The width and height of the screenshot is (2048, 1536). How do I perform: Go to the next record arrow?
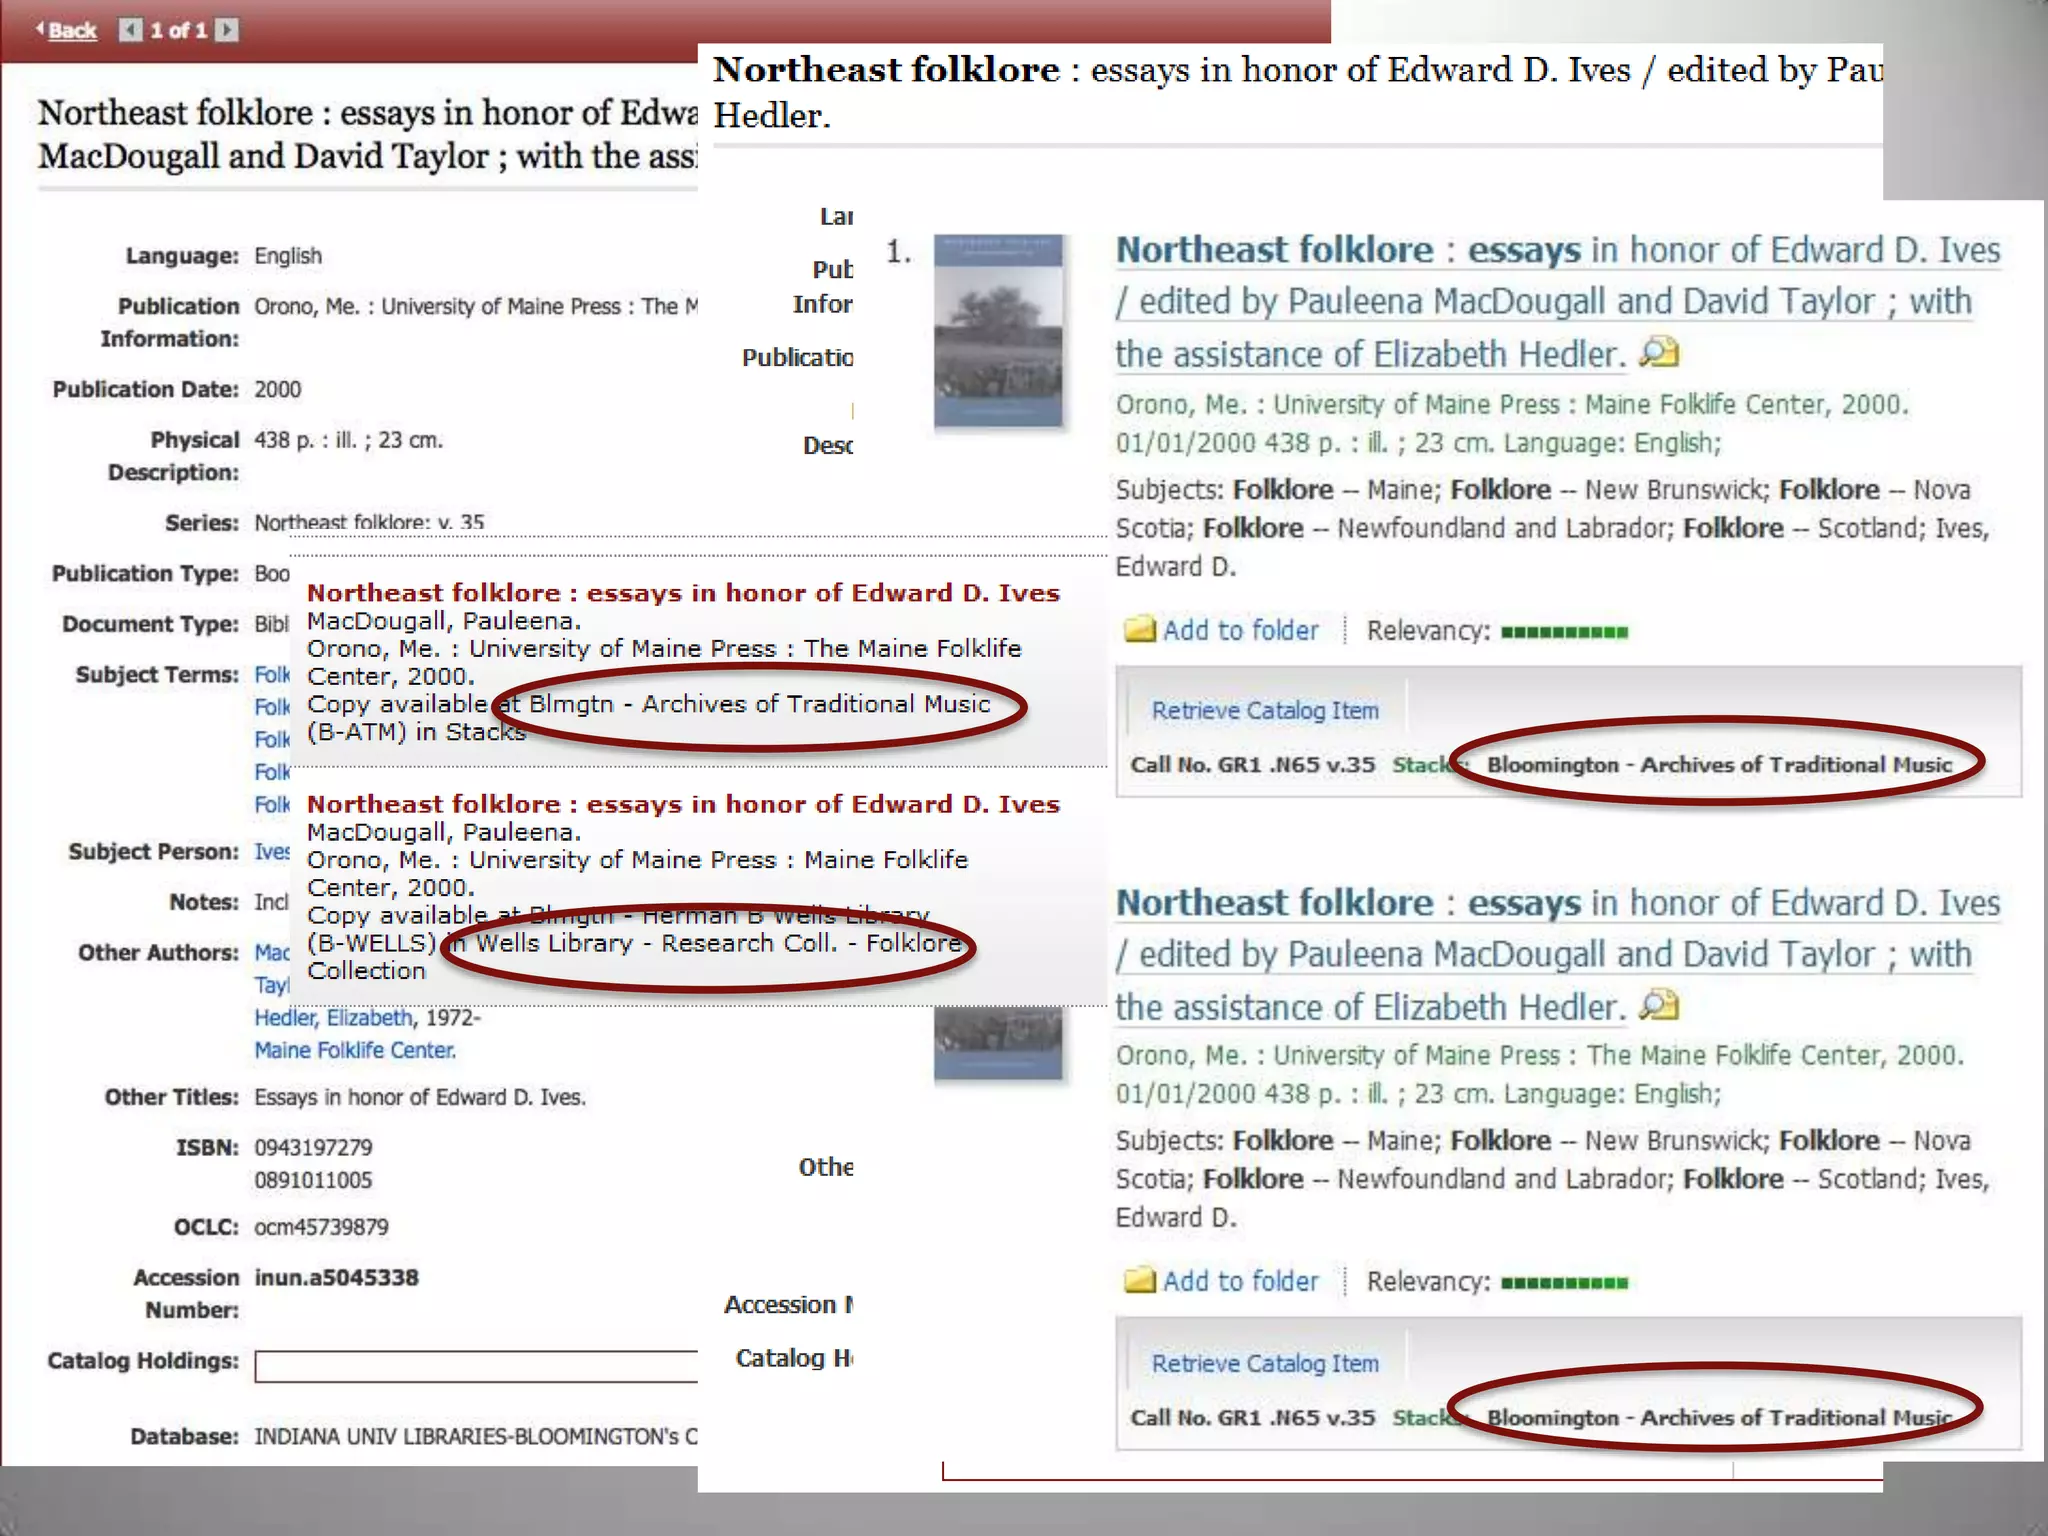[227, 30]
